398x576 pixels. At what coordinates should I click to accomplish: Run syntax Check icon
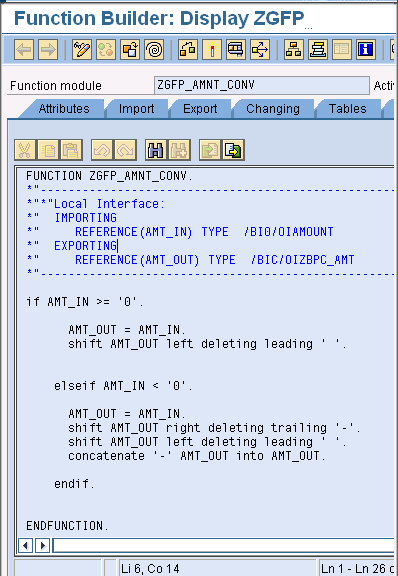(187, 50)
